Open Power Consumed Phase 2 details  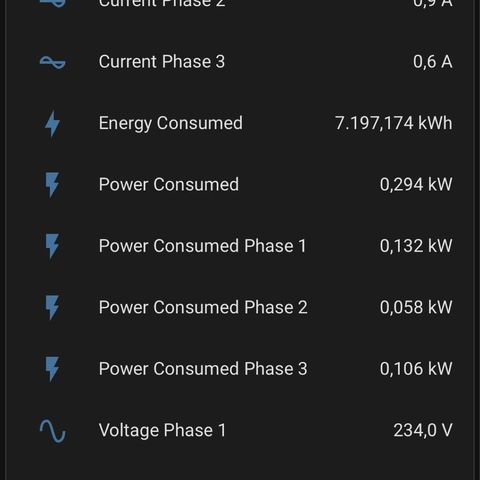(240, 307)
